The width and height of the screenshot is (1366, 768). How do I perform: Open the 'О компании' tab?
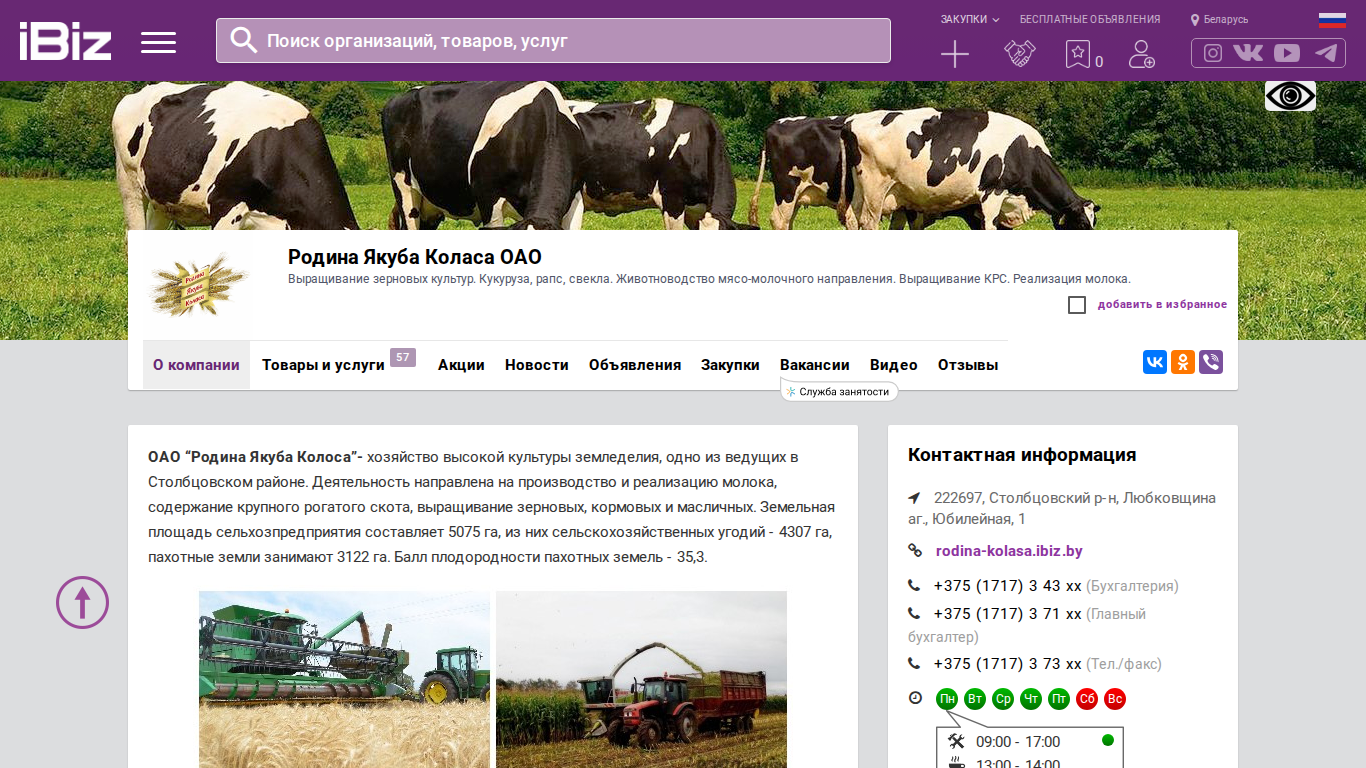pos(196,365)
